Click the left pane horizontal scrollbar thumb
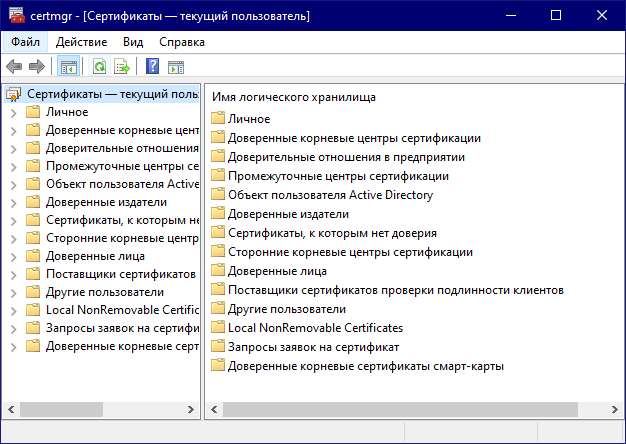Screen dimensions: 626x444 [x=61, y=409]
